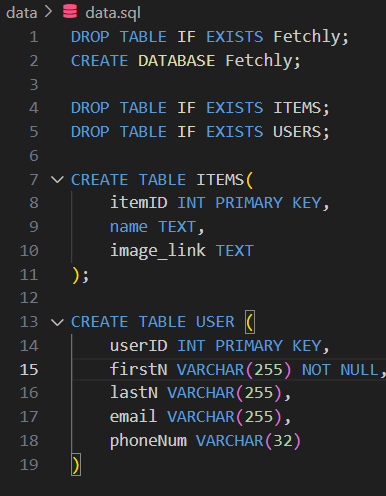Click 'ITEMS' in CREATE TABLE line 7

click(x=220, y=180)
